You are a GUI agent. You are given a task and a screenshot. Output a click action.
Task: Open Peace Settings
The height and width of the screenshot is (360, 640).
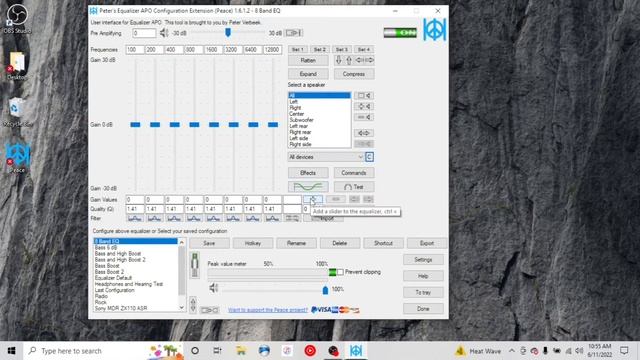point(423,260)
